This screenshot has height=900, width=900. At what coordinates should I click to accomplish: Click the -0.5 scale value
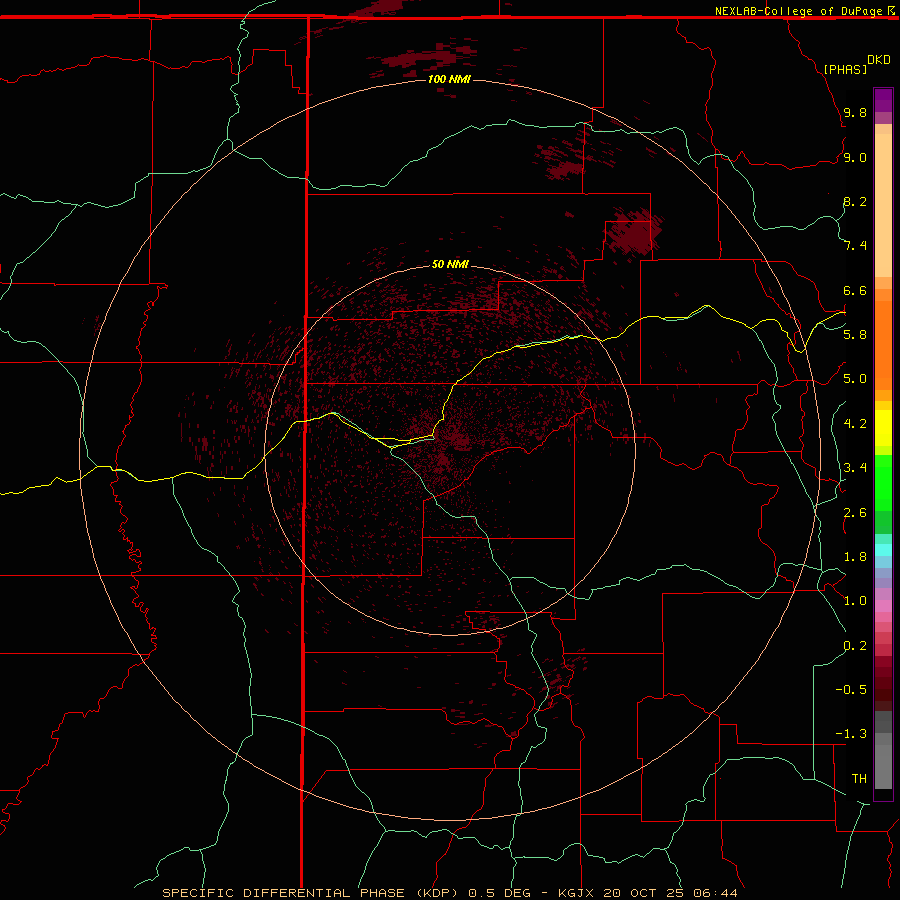(x=851, y=689)
